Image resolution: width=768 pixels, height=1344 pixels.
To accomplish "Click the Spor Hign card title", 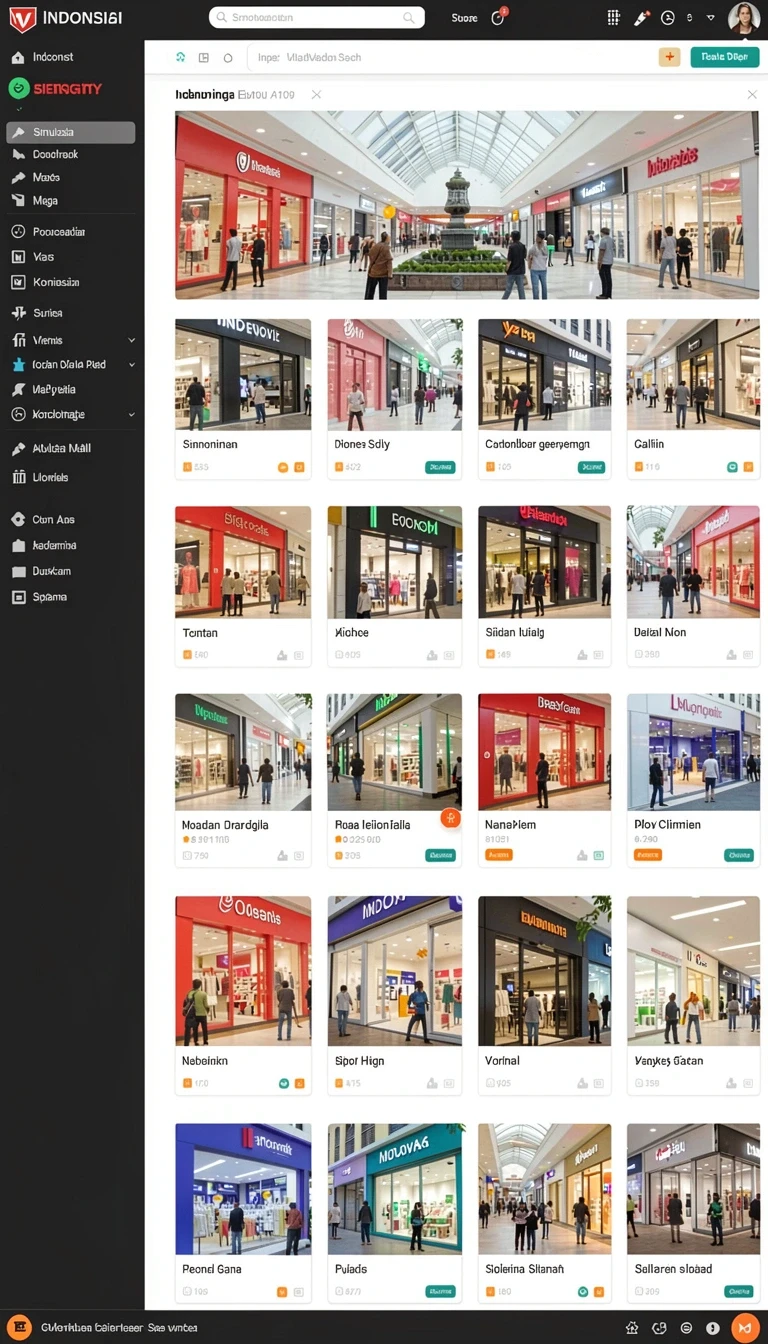I will (359, 1061).
